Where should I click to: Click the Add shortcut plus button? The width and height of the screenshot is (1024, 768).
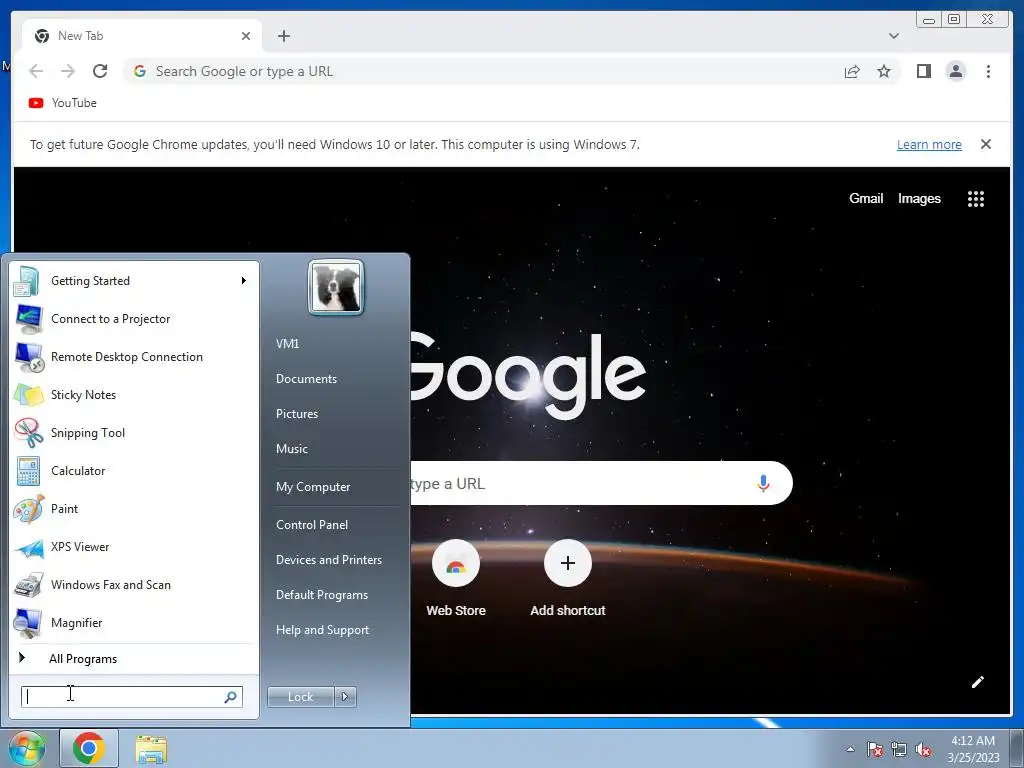pos(568,563)
